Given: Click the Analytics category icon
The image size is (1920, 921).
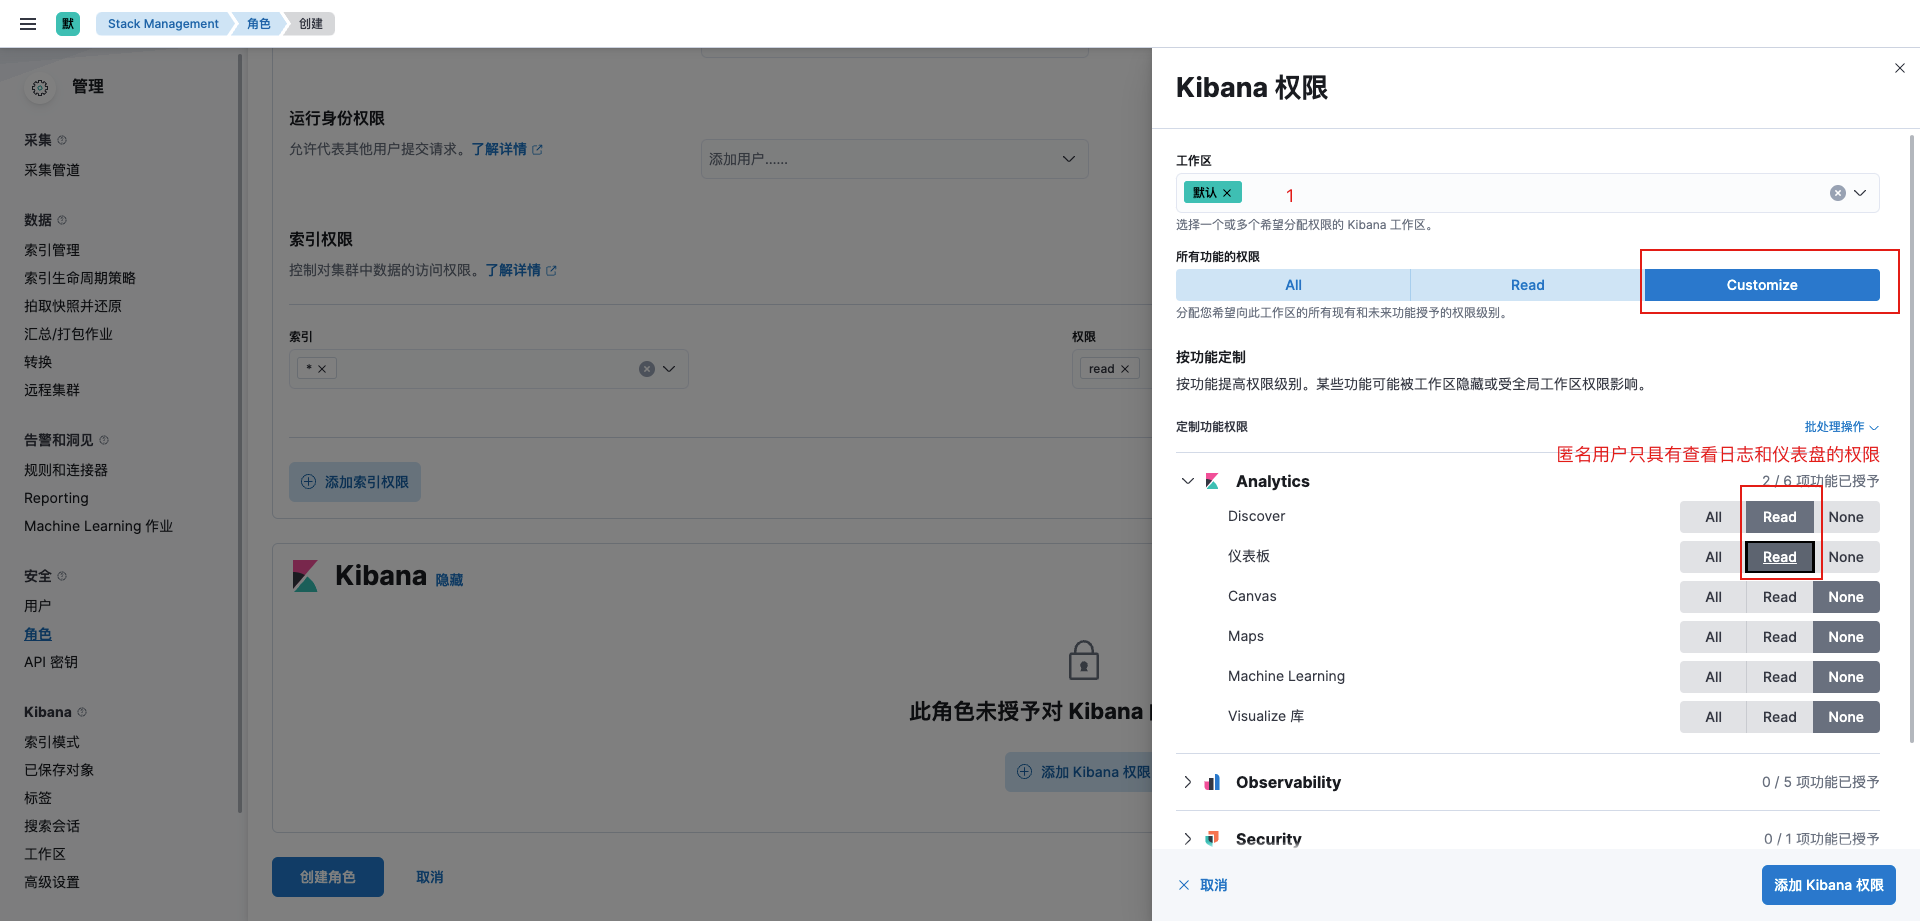Looking at the screenshot, I should (x=1212, y=481).
